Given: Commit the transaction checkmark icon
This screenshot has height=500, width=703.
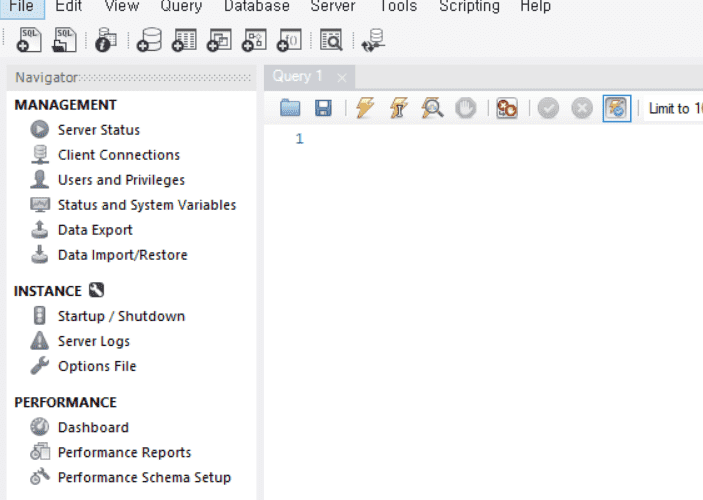Looking at the screenshot, I should point(548,108).
